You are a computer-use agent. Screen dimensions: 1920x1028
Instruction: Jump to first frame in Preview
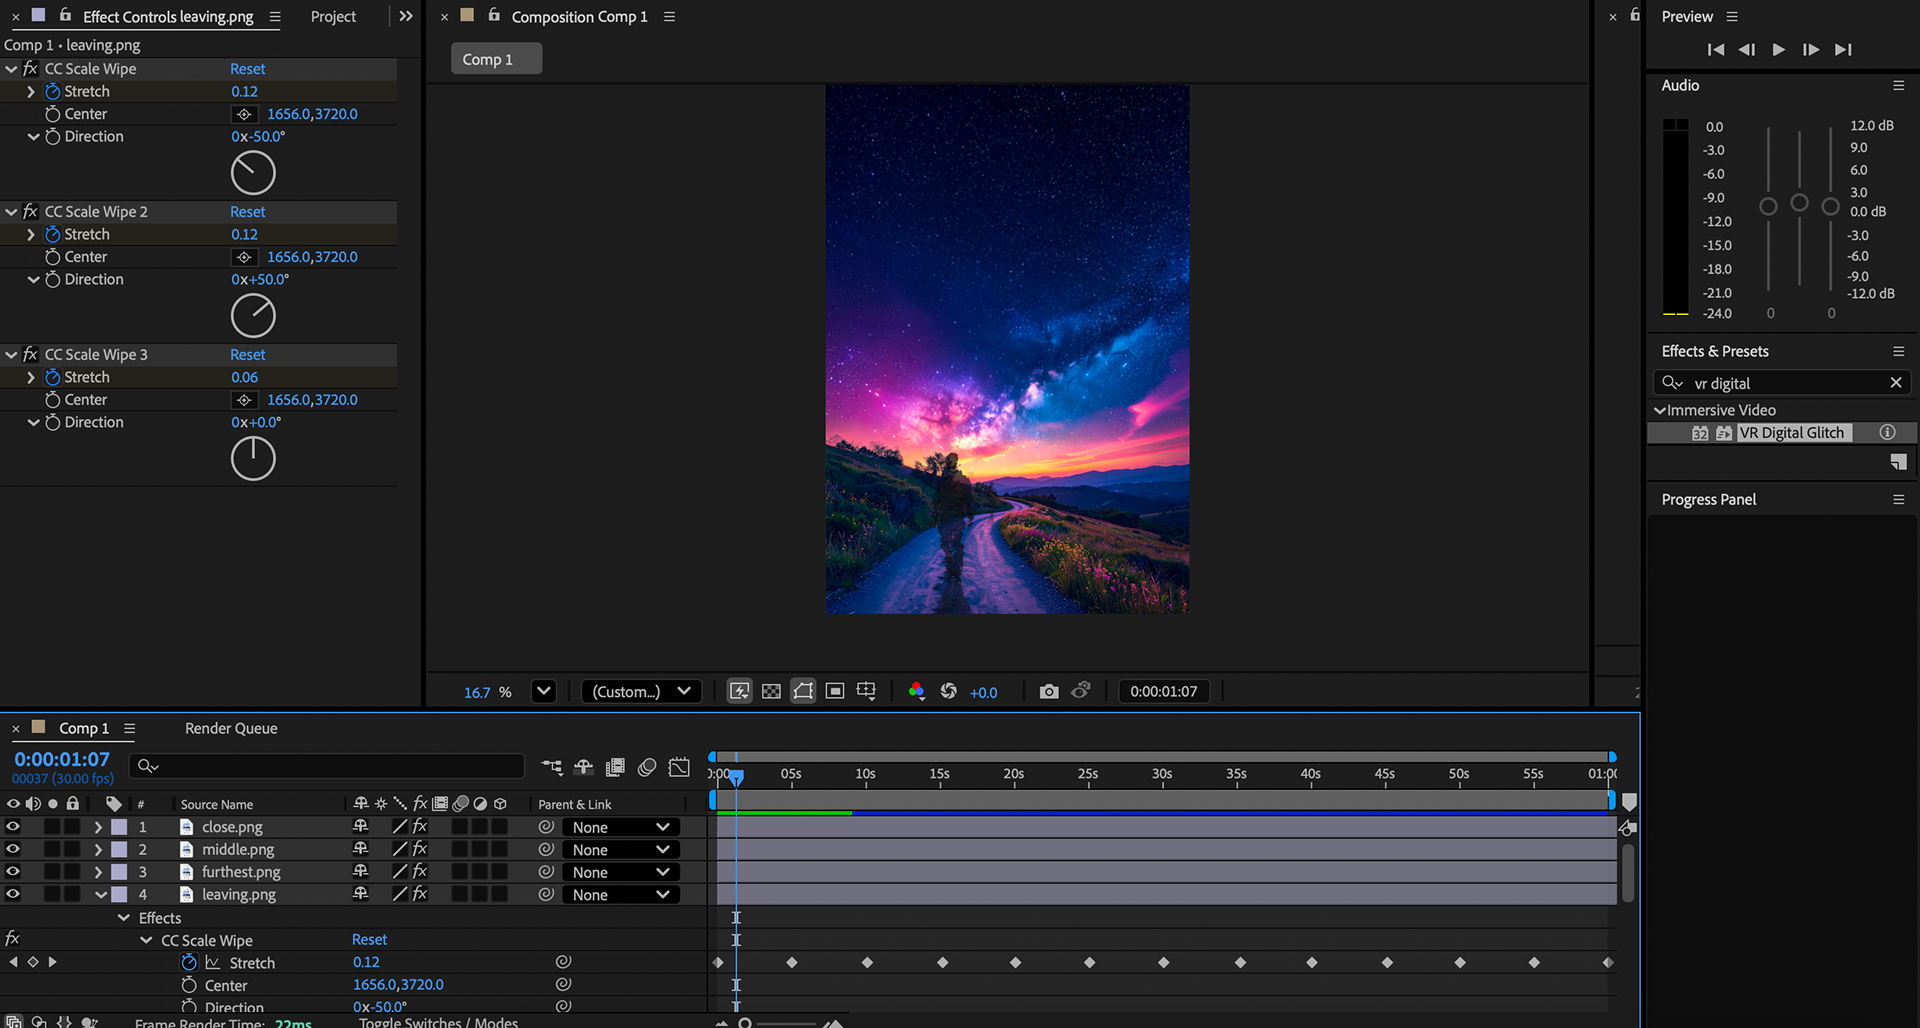[1716, 49]
